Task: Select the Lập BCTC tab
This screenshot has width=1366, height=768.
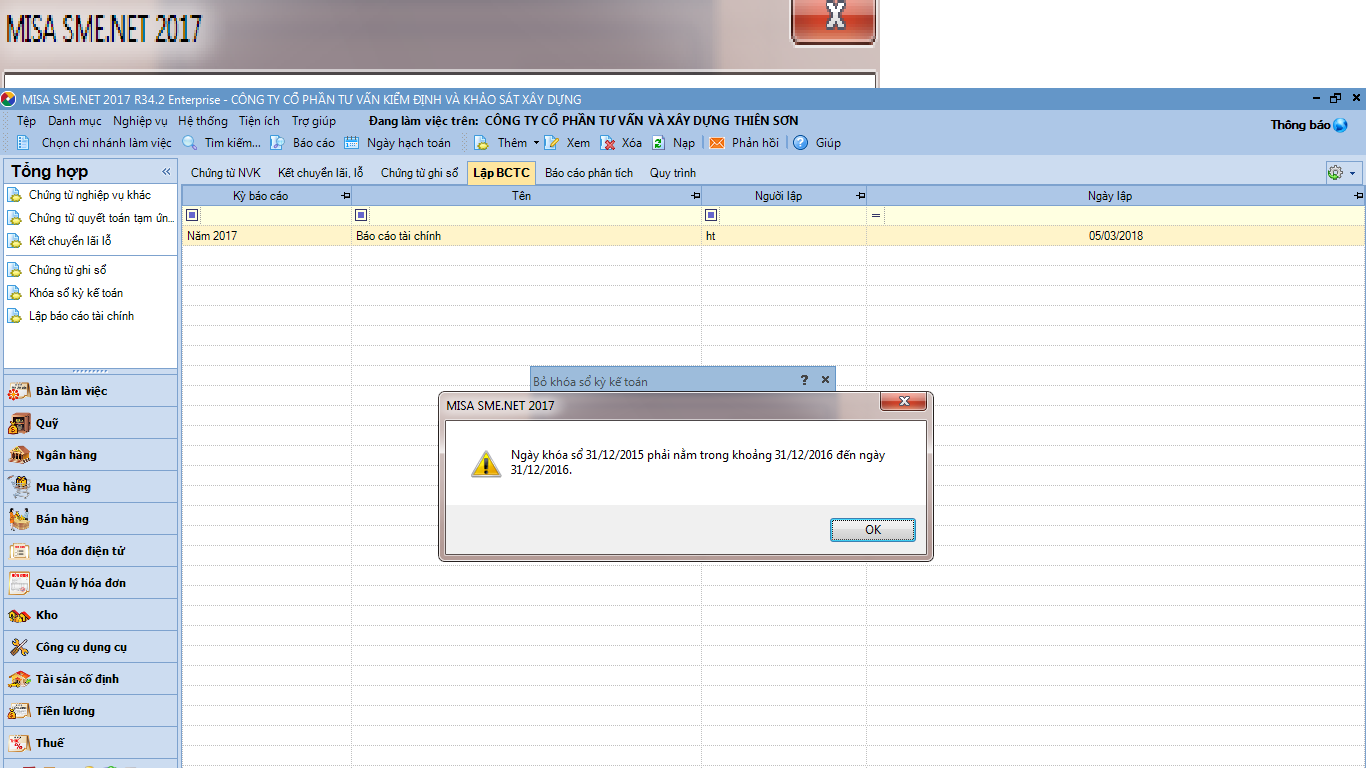Action: click(501, 173)
